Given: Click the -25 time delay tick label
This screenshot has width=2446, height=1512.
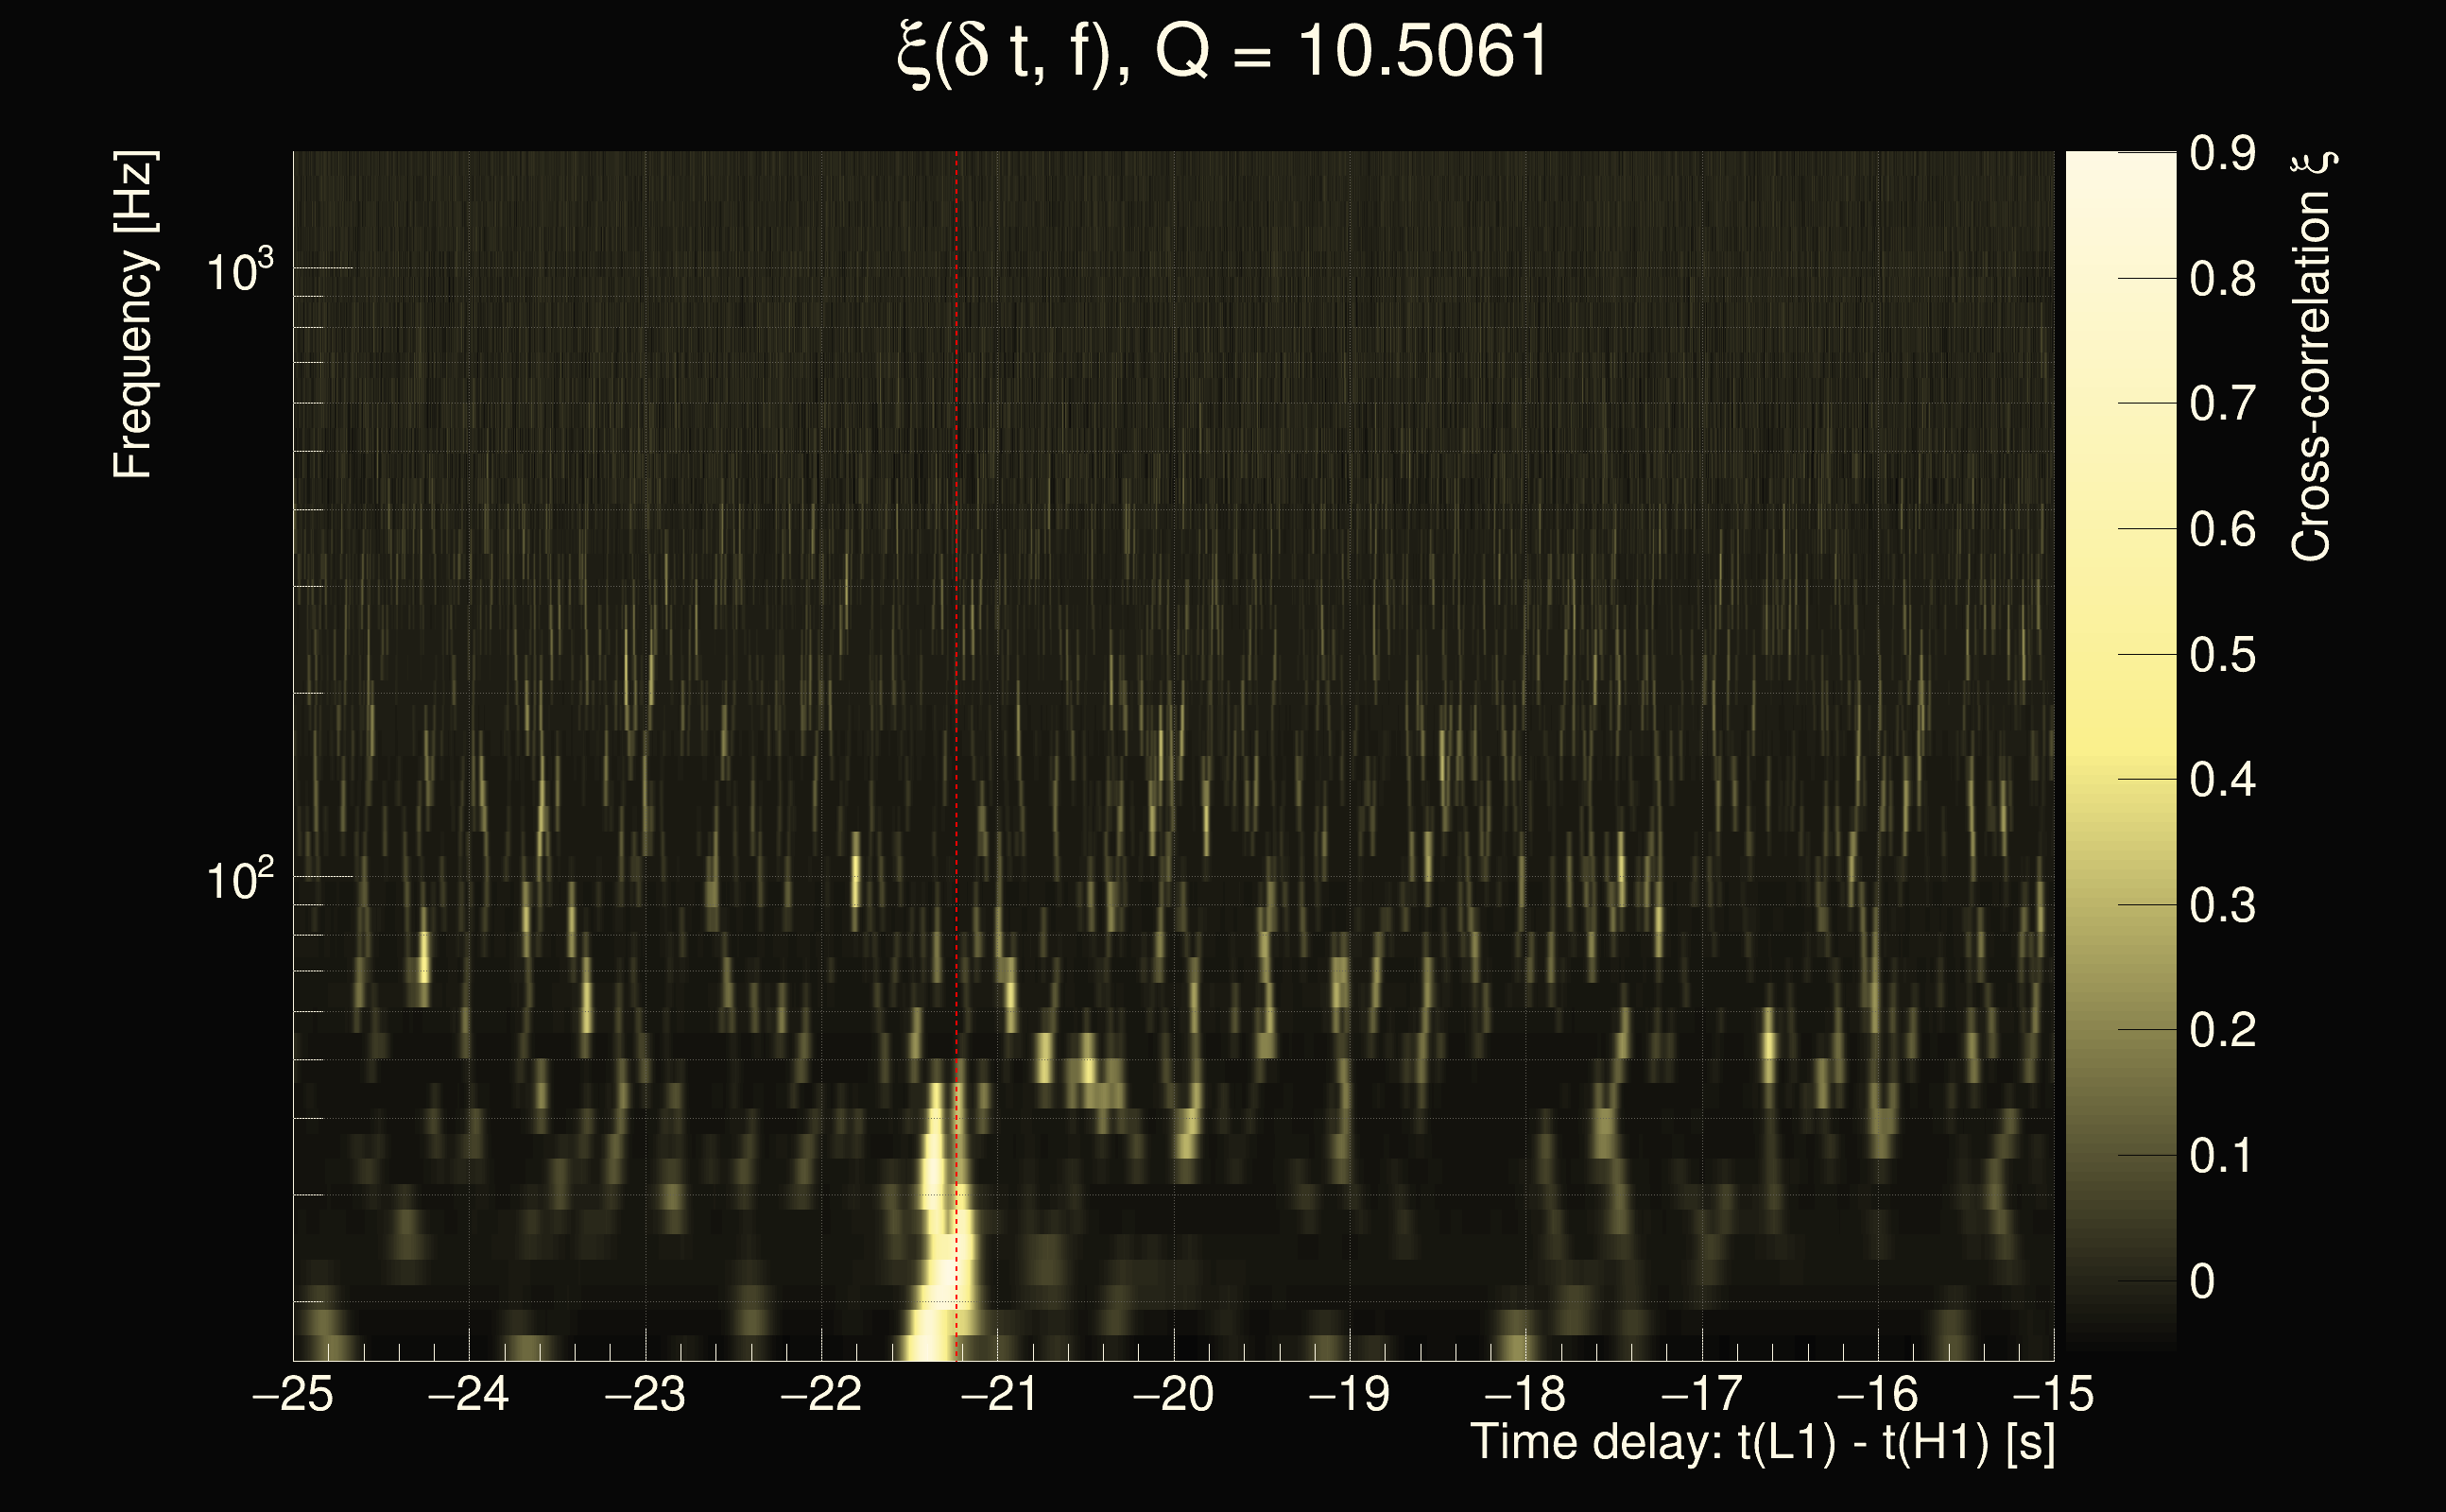Looking at the screenshot, I should 292,1394.
